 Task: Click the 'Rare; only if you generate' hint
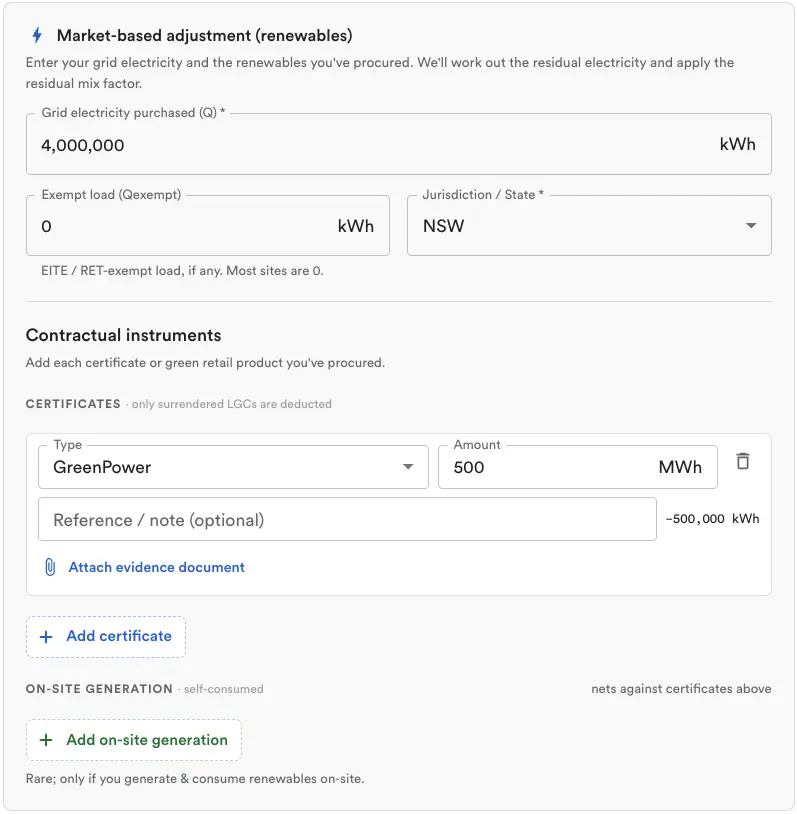[195, 779]
